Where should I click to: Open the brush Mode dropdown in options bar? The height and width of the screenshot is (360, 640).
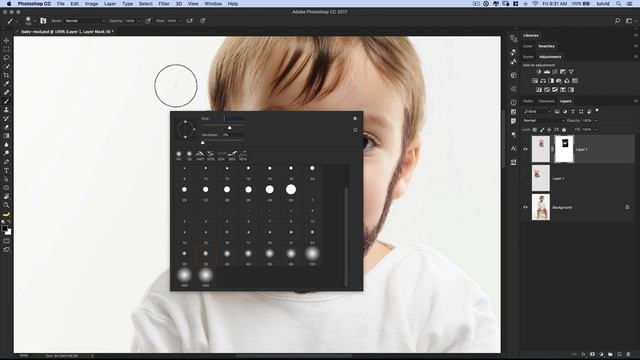[x=85, y=21]
